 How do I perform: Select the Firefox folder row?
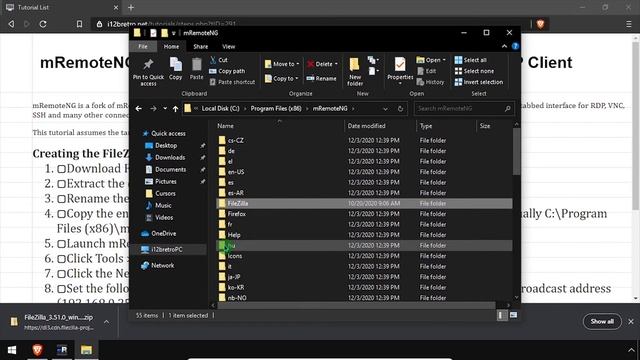pos(364,214)
